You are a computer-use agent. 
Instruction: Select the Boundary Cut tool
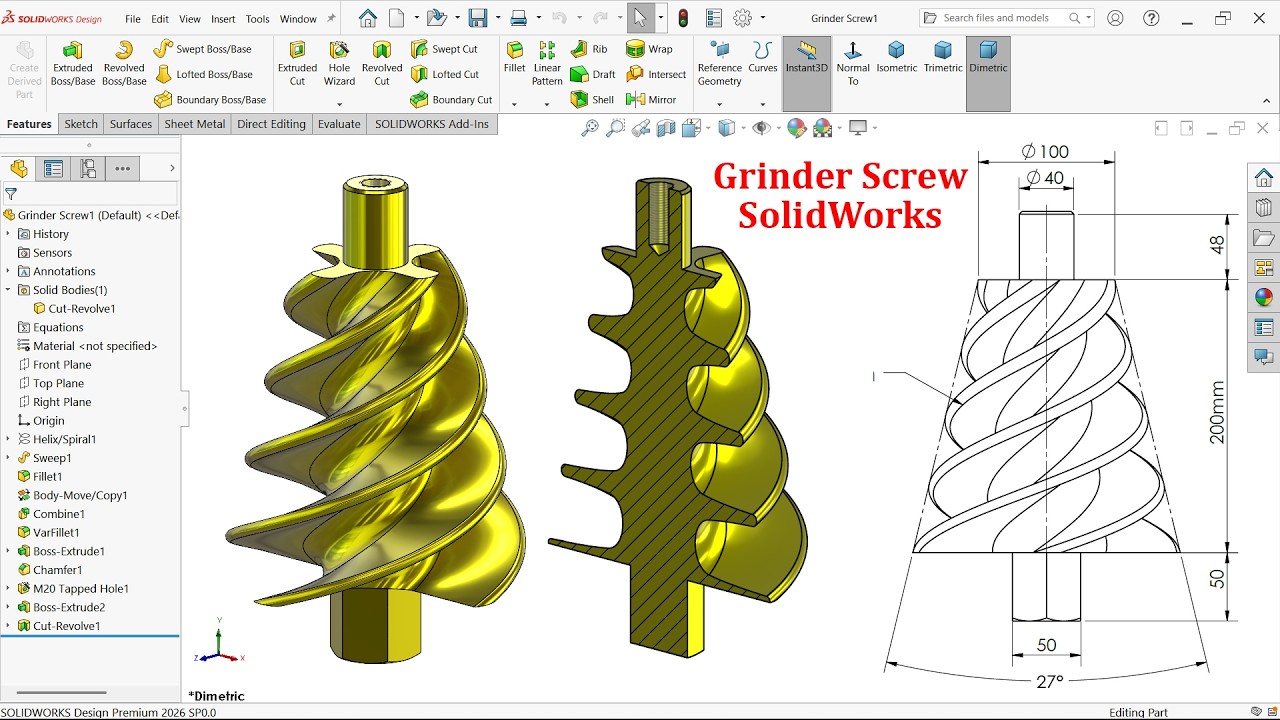pos(451,100)
